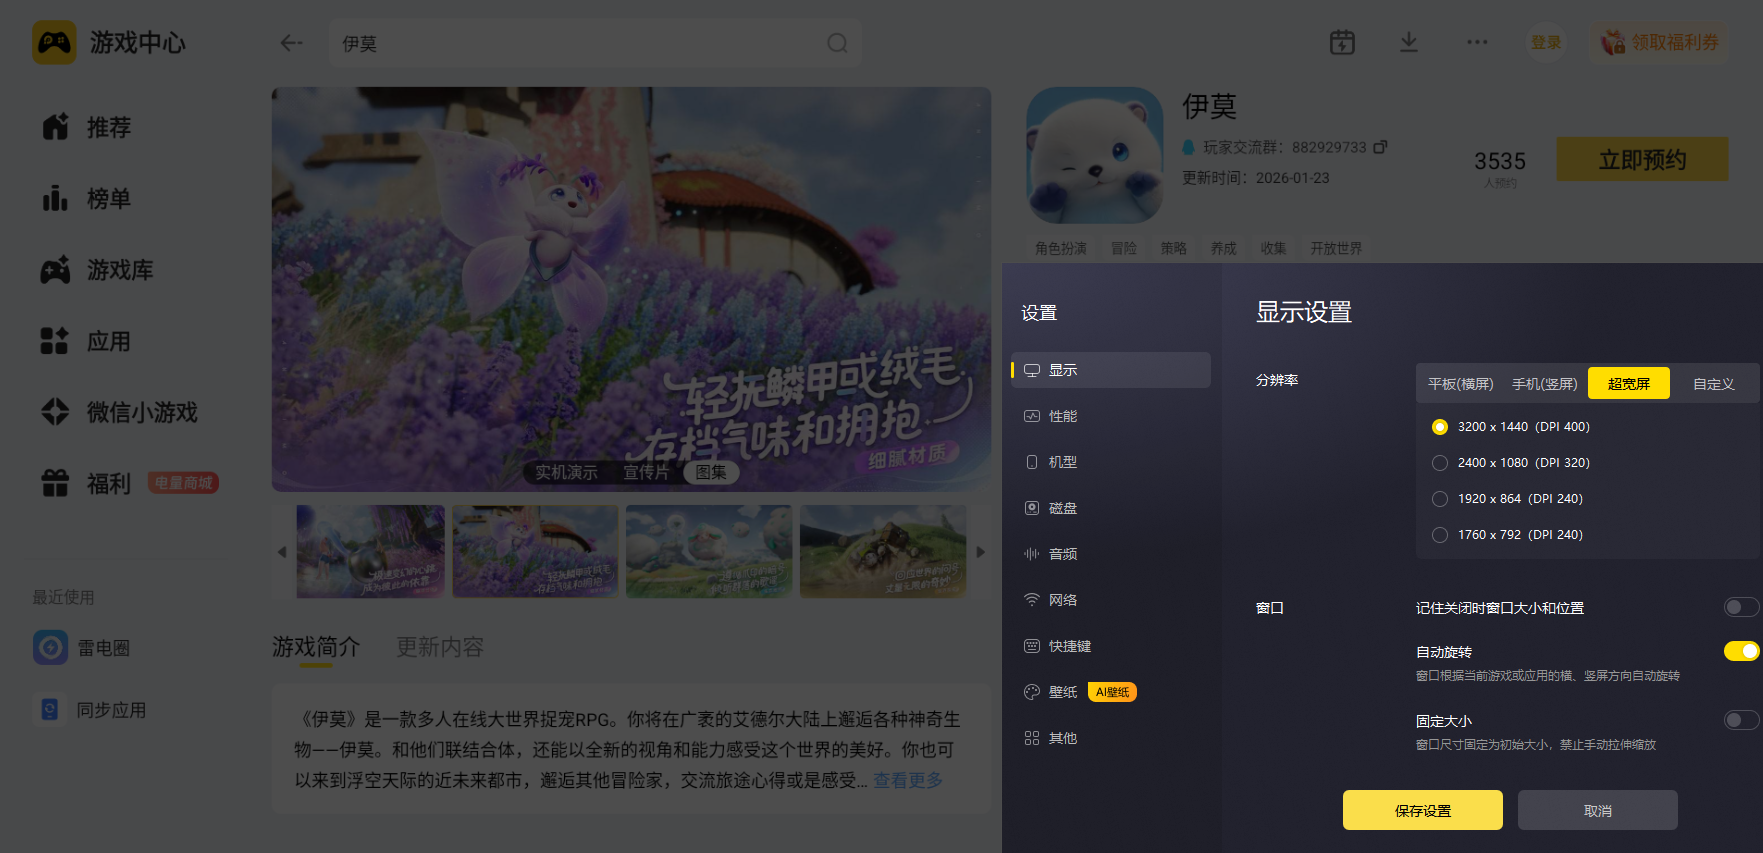Click 电竞商城 badge beside 福利
1763x853 pixels.
[x=183, y=483]
